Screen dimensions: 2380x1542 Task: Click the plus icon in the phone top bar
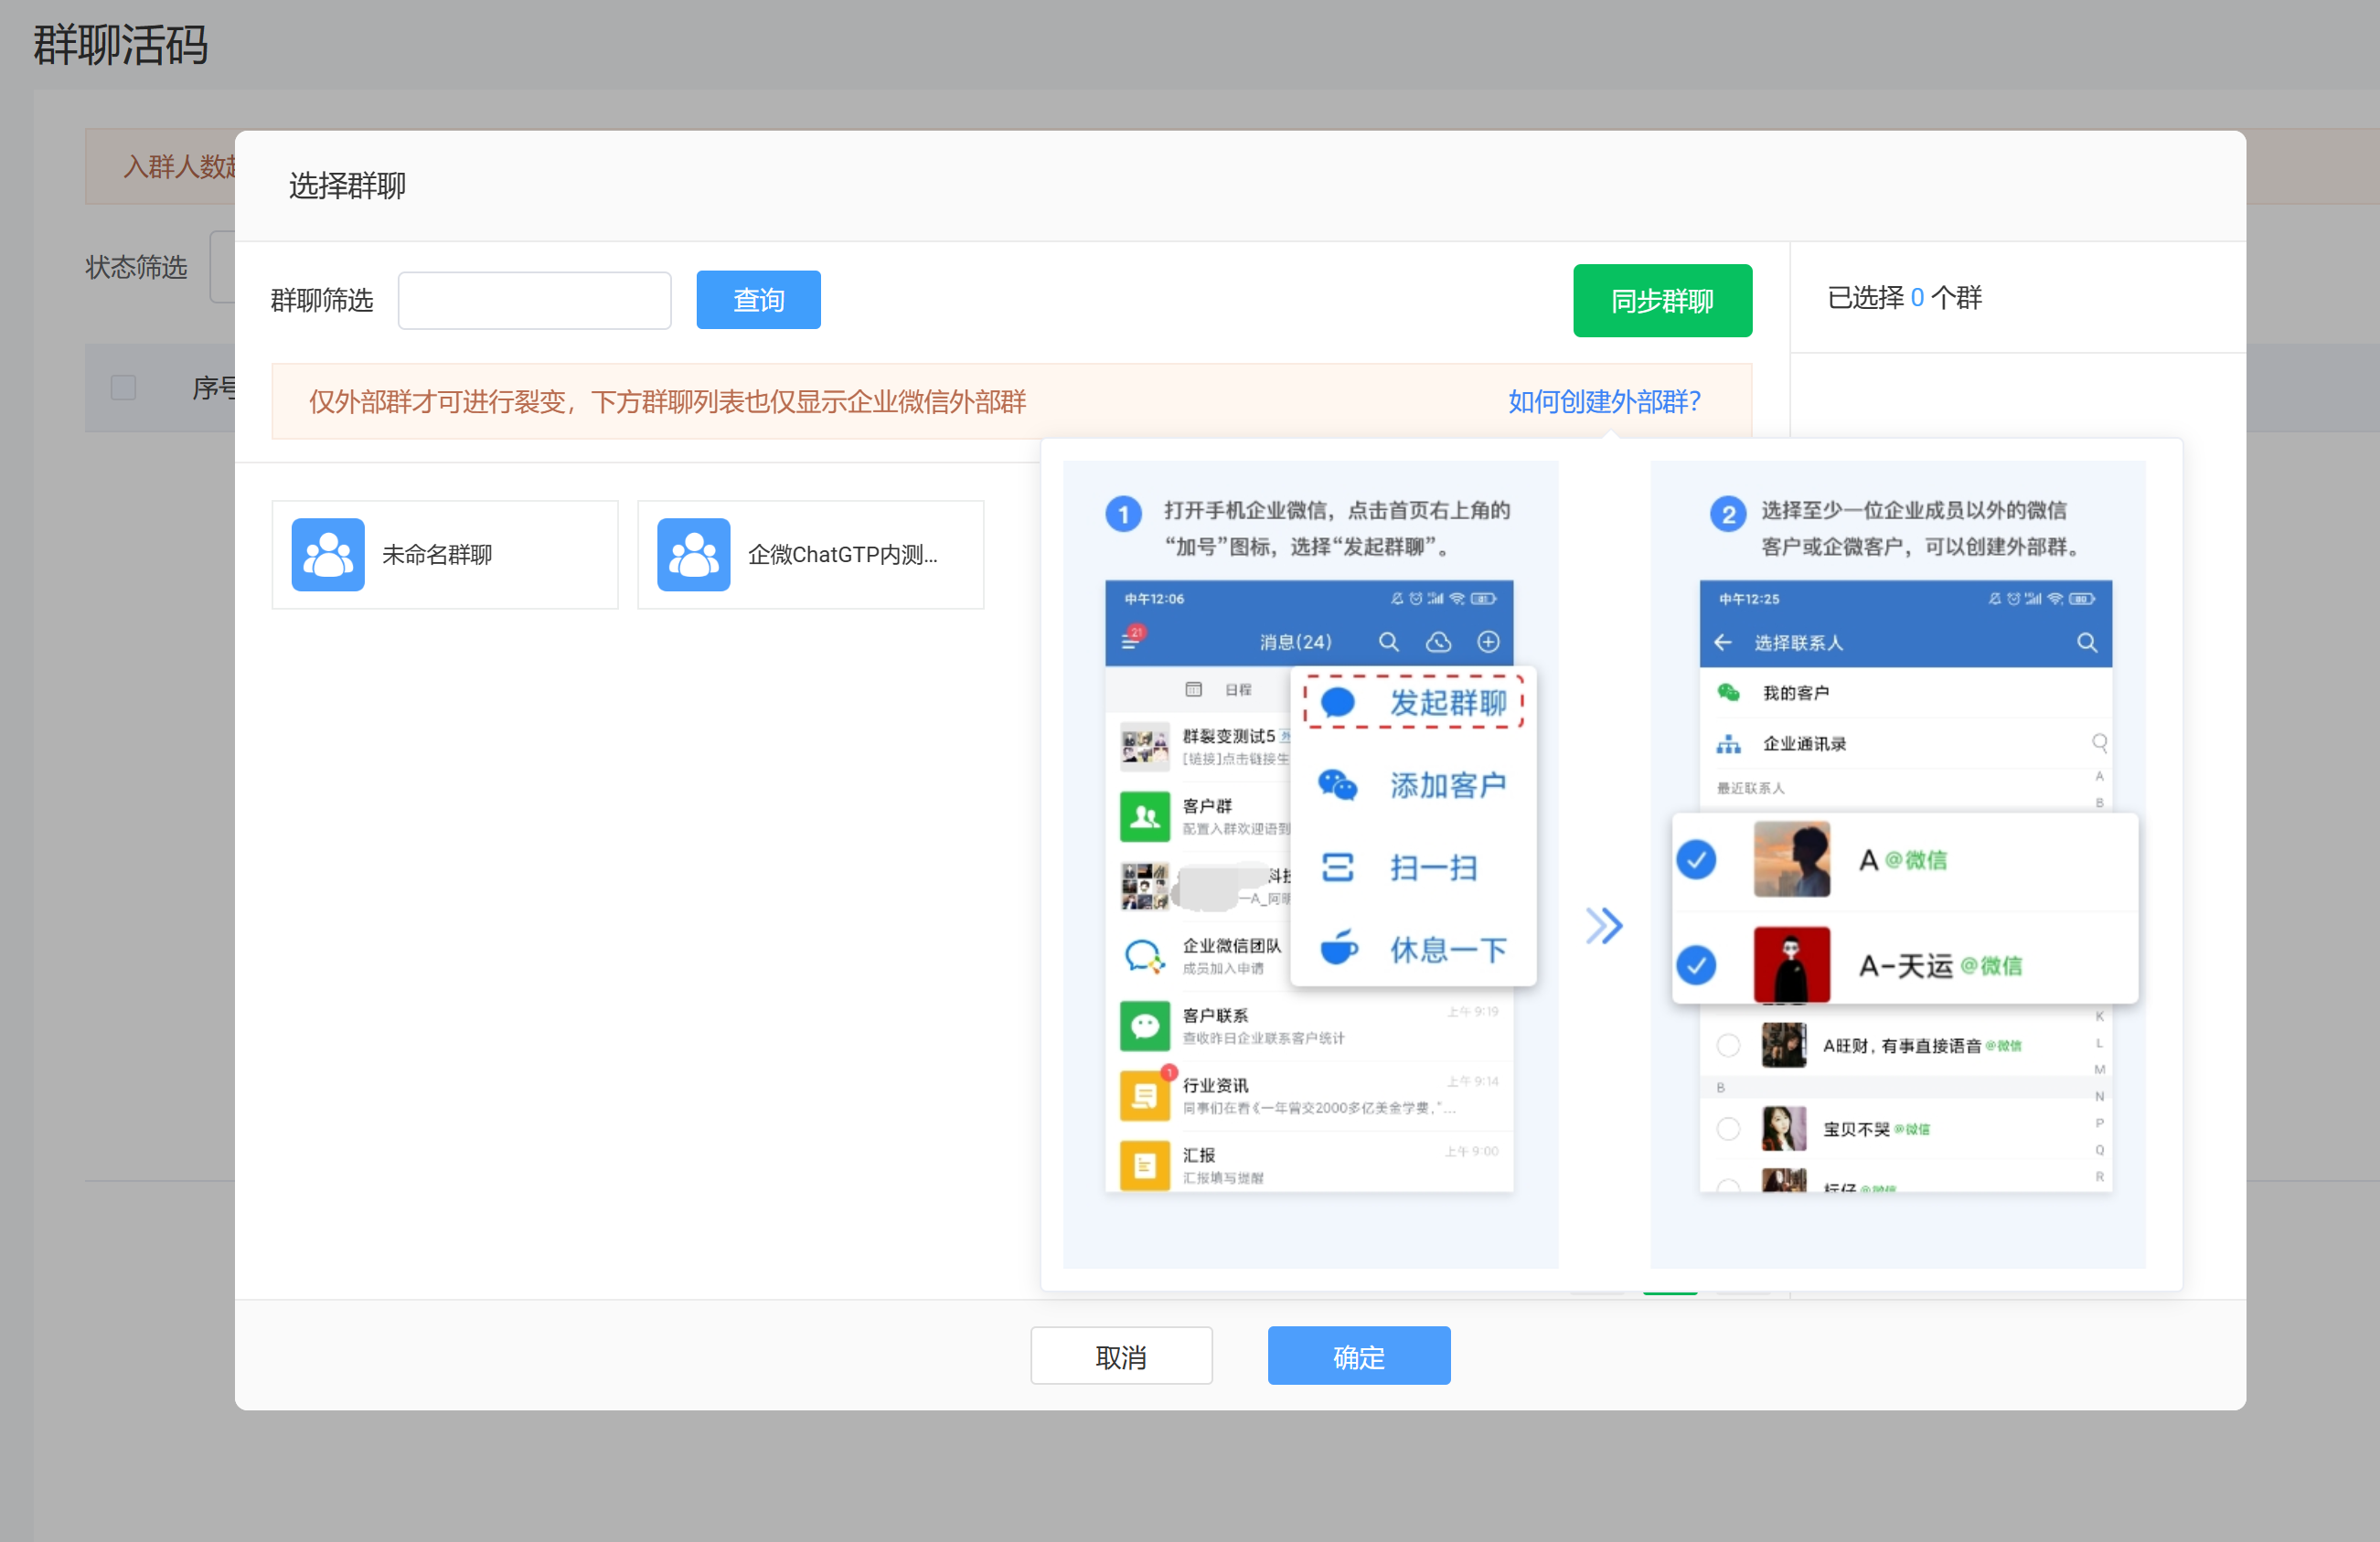click(x=1488, y=642)
